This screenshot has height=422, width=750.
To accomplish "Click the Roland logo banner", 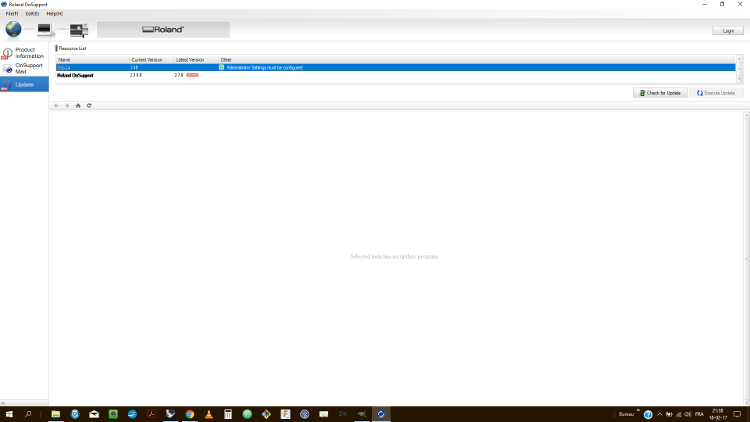I will tap(163, 30).
